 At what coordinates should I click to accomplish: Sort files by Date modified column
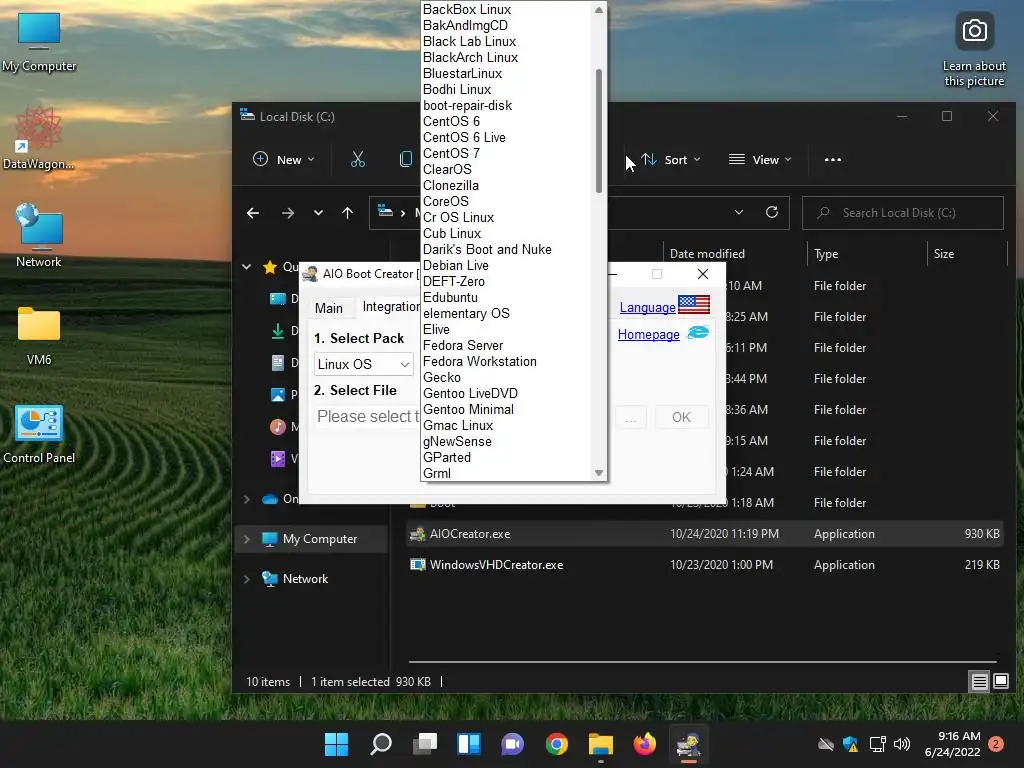point(707,254)
